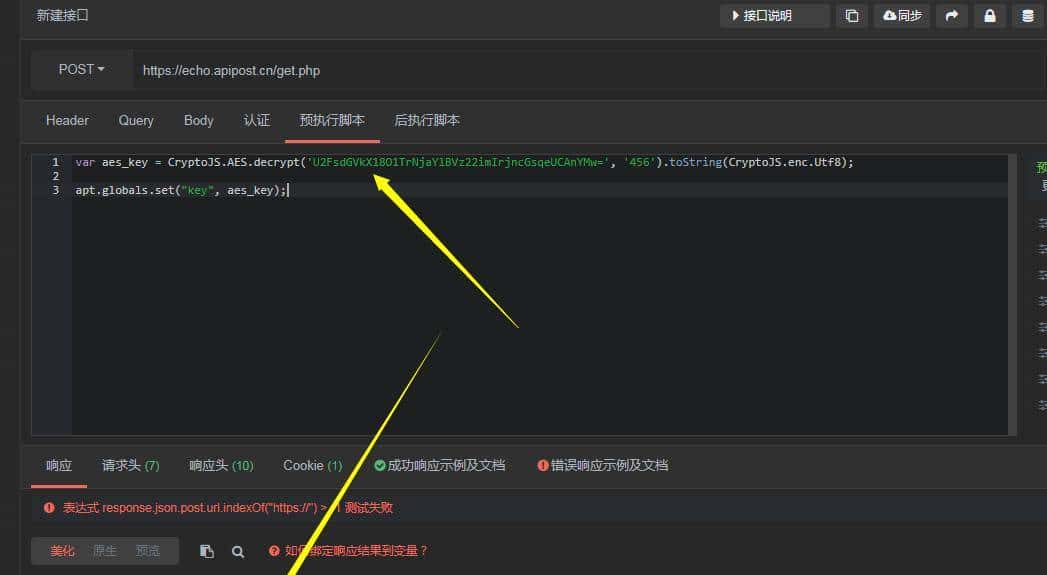
Task: Click the search response magnifier icon
Action: 238,552
